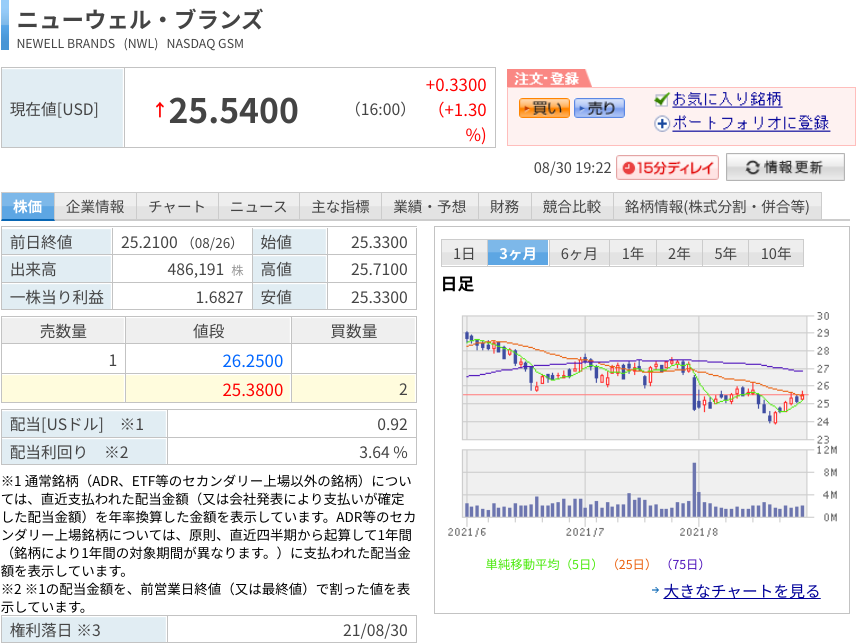Click the 配当利回り value 3.64 %
856x643 pixels.
click(x=383, y=453)
